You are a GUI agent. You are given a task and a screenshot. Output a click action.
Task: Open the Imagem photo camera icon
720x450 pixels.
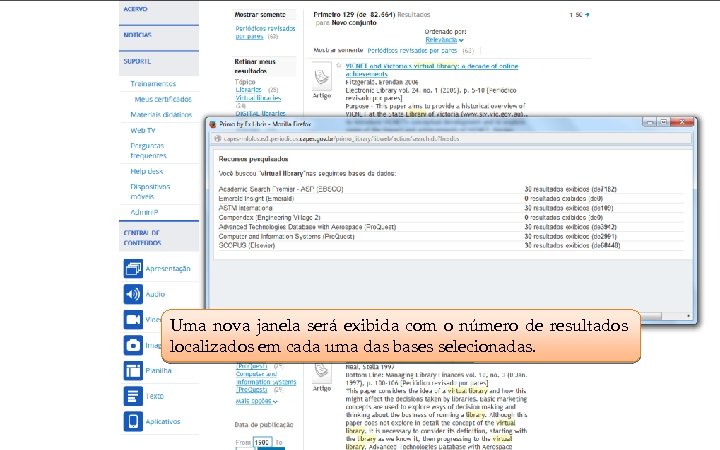pos(133,345)
